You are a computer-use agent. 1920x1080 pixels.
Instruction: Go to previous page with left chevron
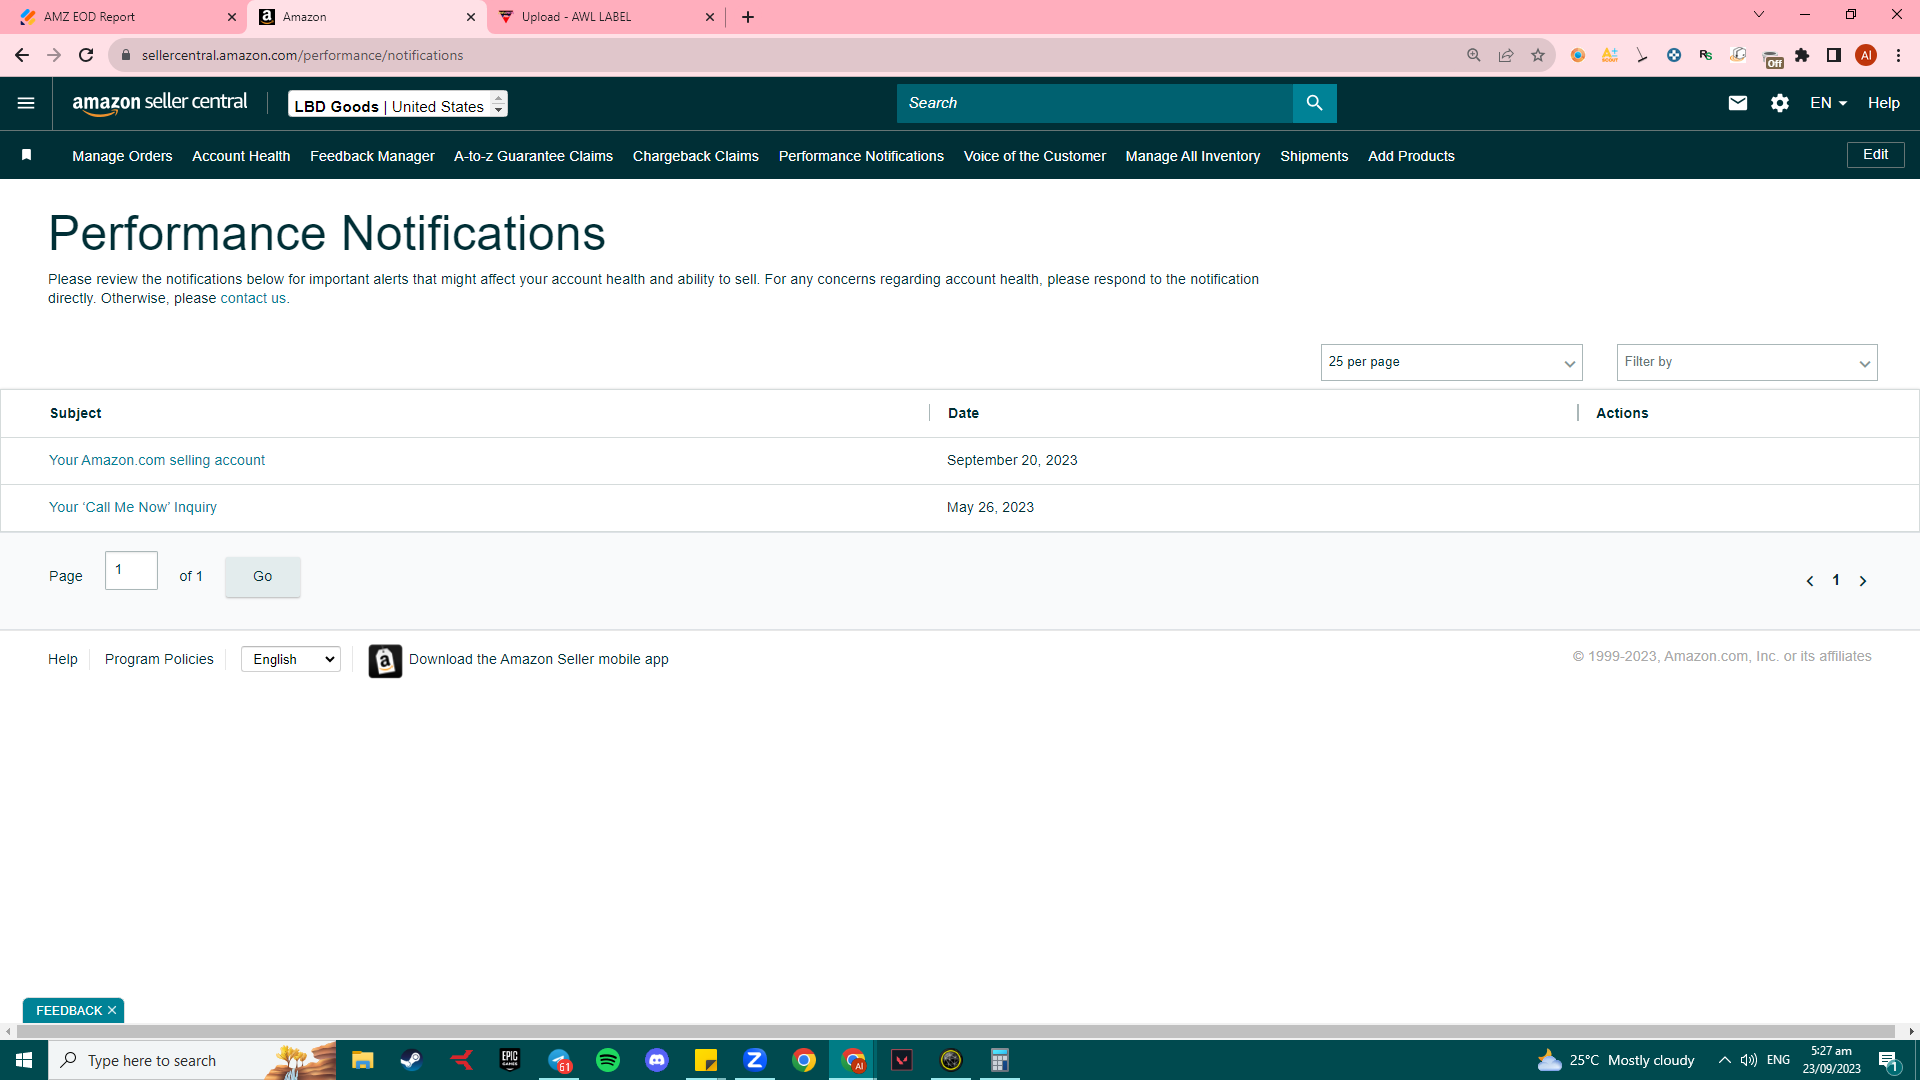pos(1810,581)
